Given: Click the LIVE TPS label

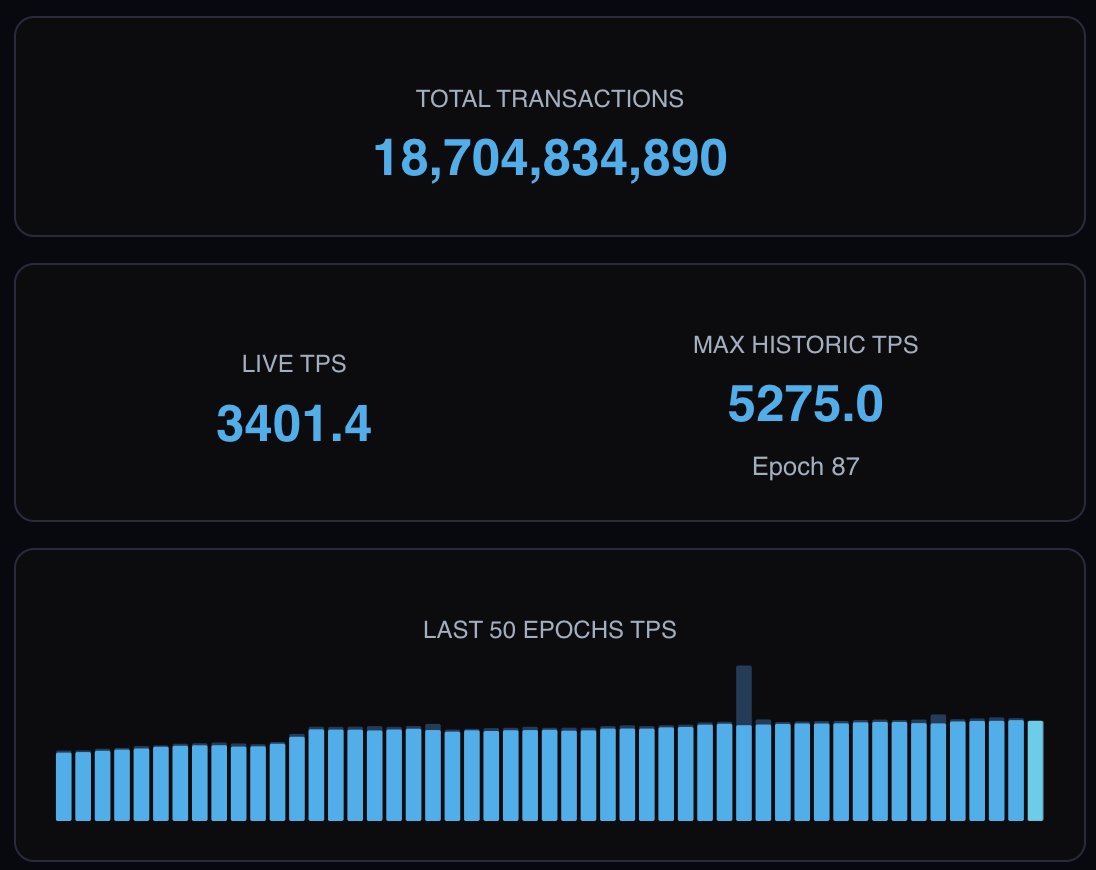Looking at the screenshot, I should pyautogui.click(x=293, y=364).
